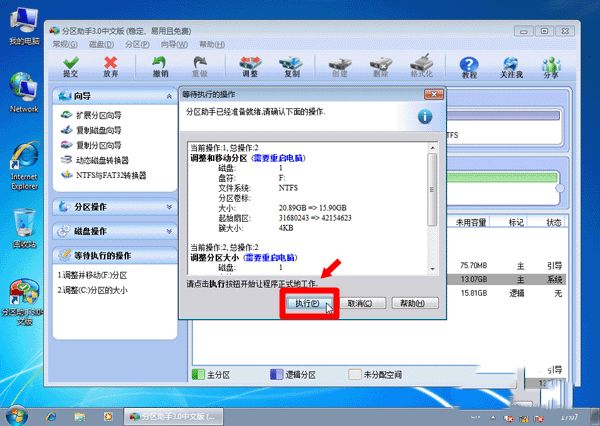The image size is (600, 426).
Task: Click the blue info icon in the dialog
Action: (425, 116)
